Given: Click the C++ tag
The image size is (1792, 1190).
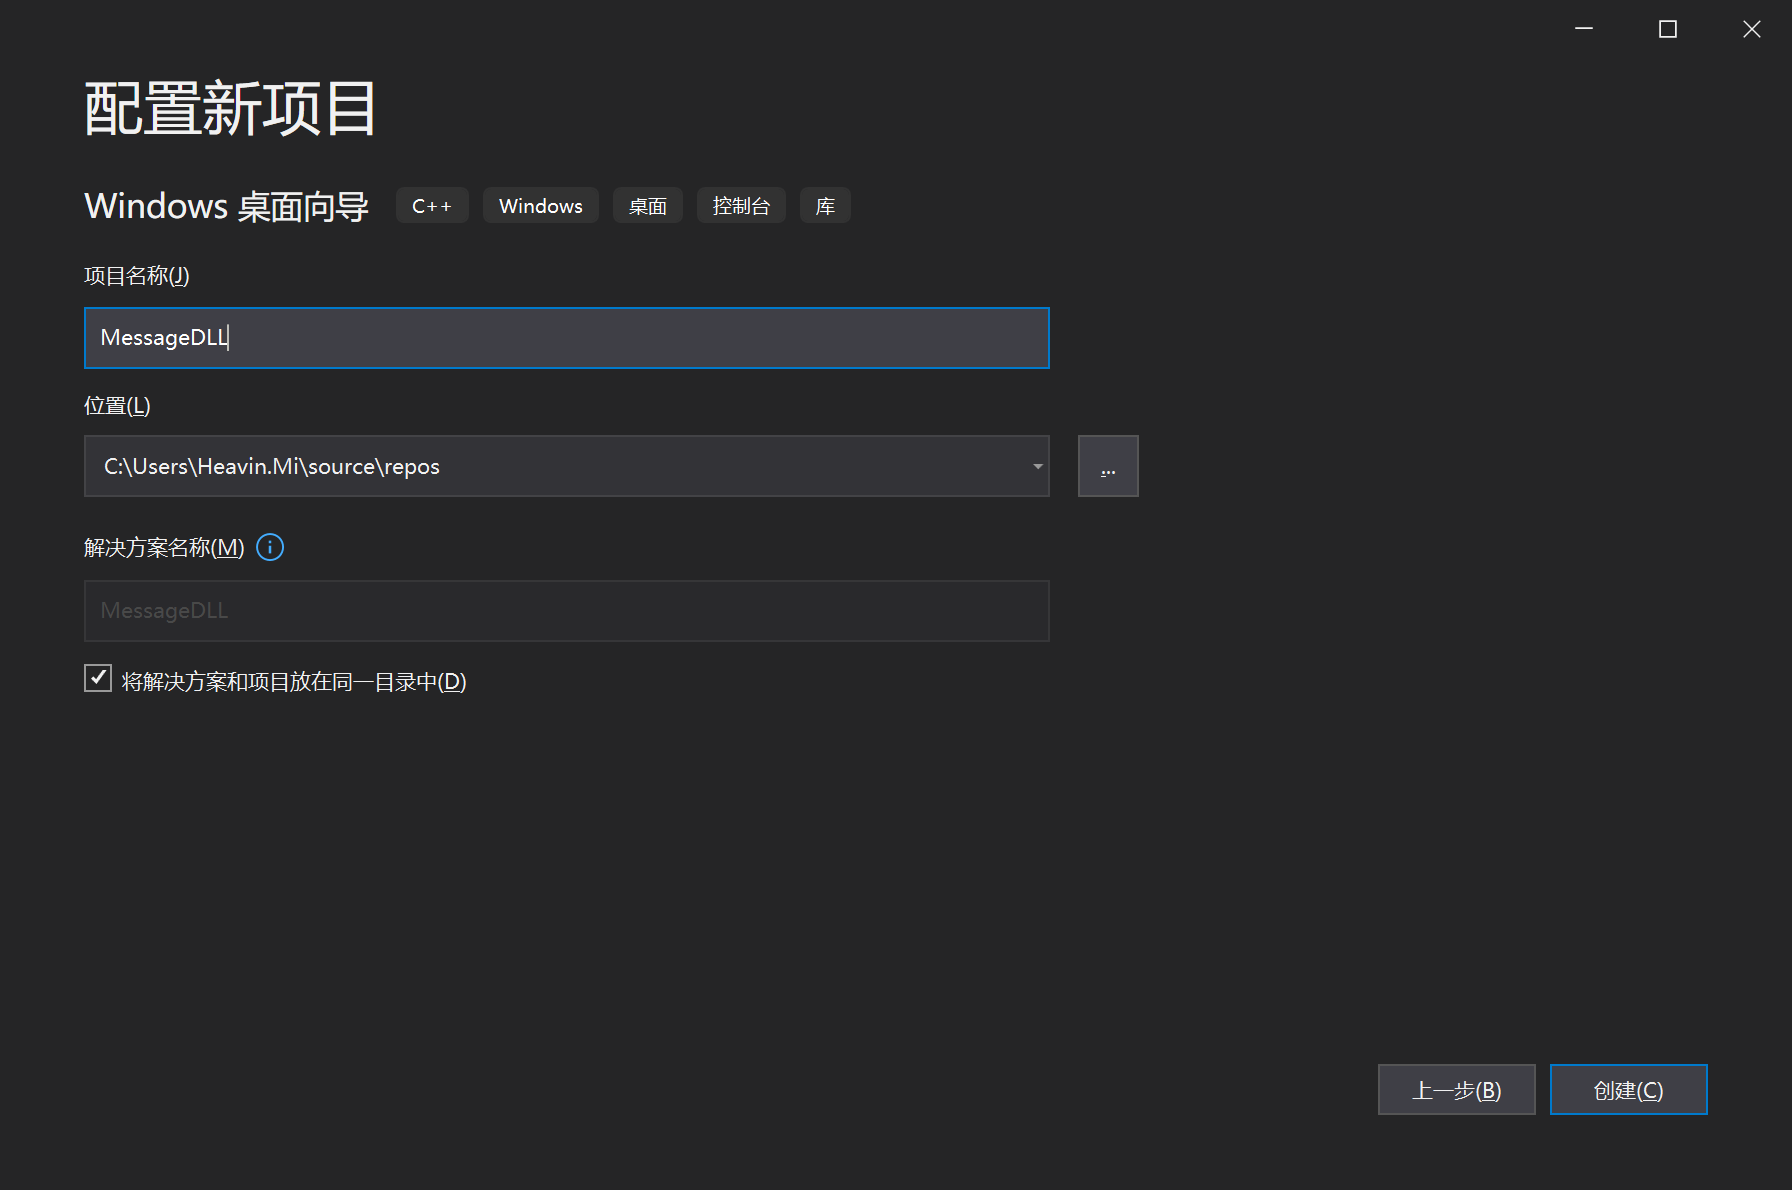Looking at the screenshot, I should 432,206.
